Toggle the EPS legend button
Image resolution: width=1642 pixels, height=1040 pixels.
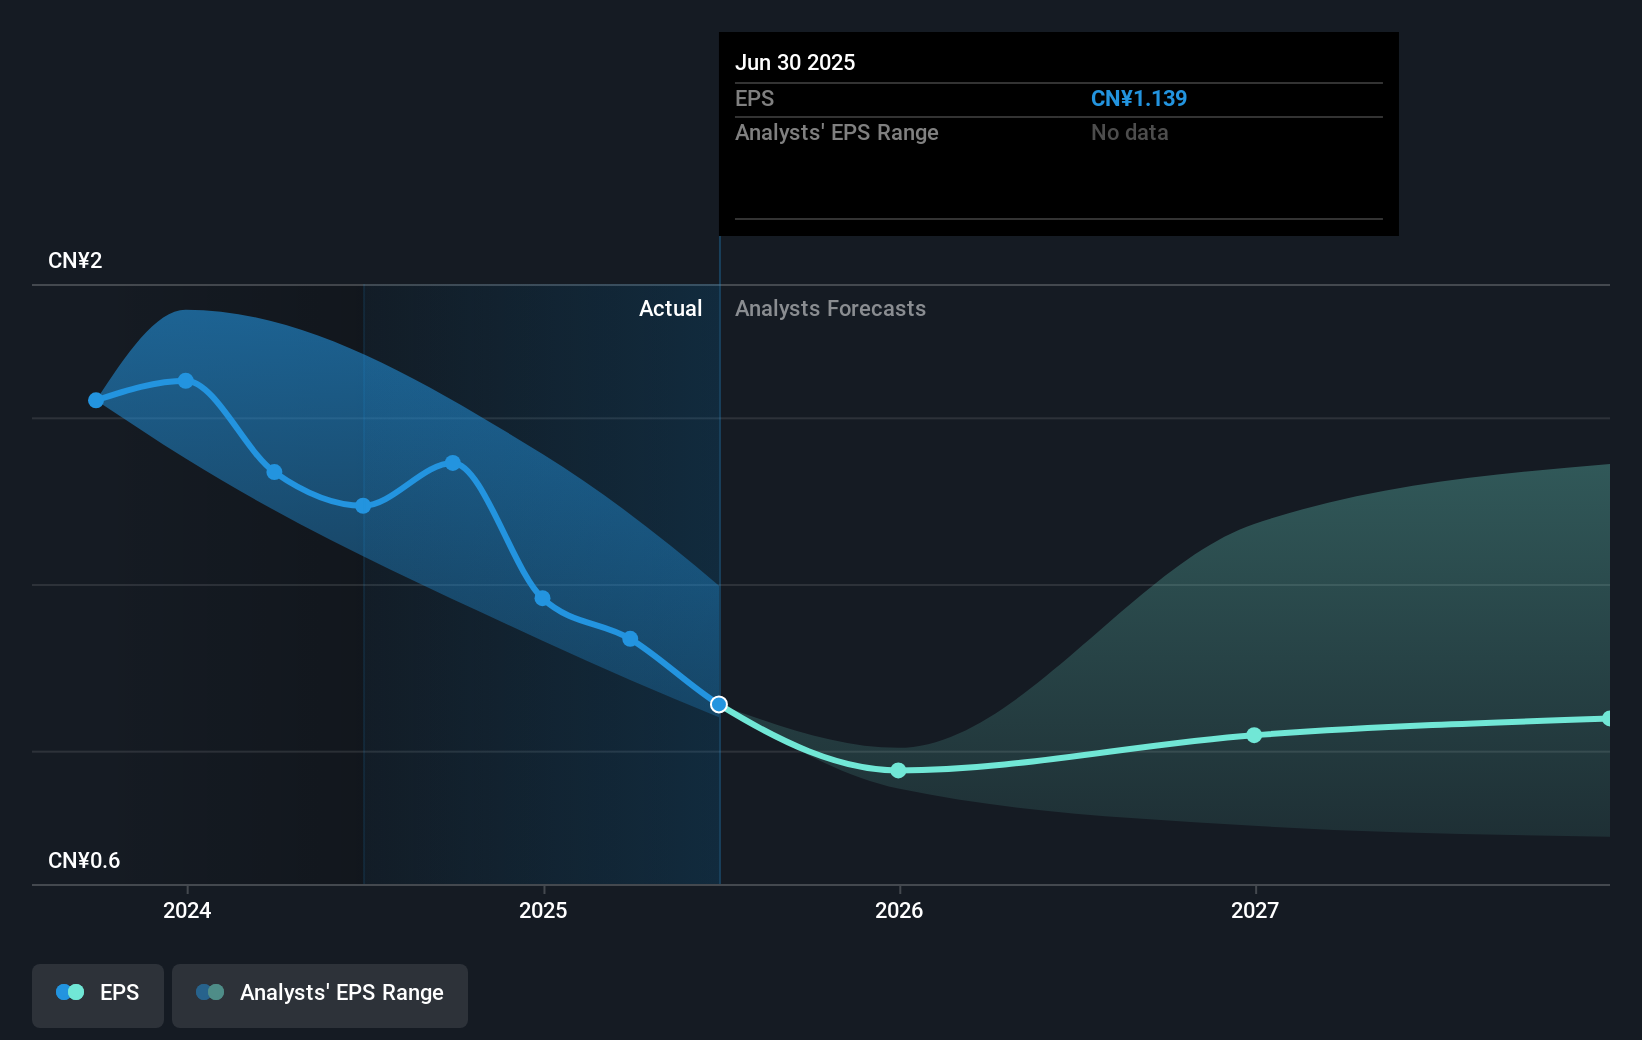(98, 995)
